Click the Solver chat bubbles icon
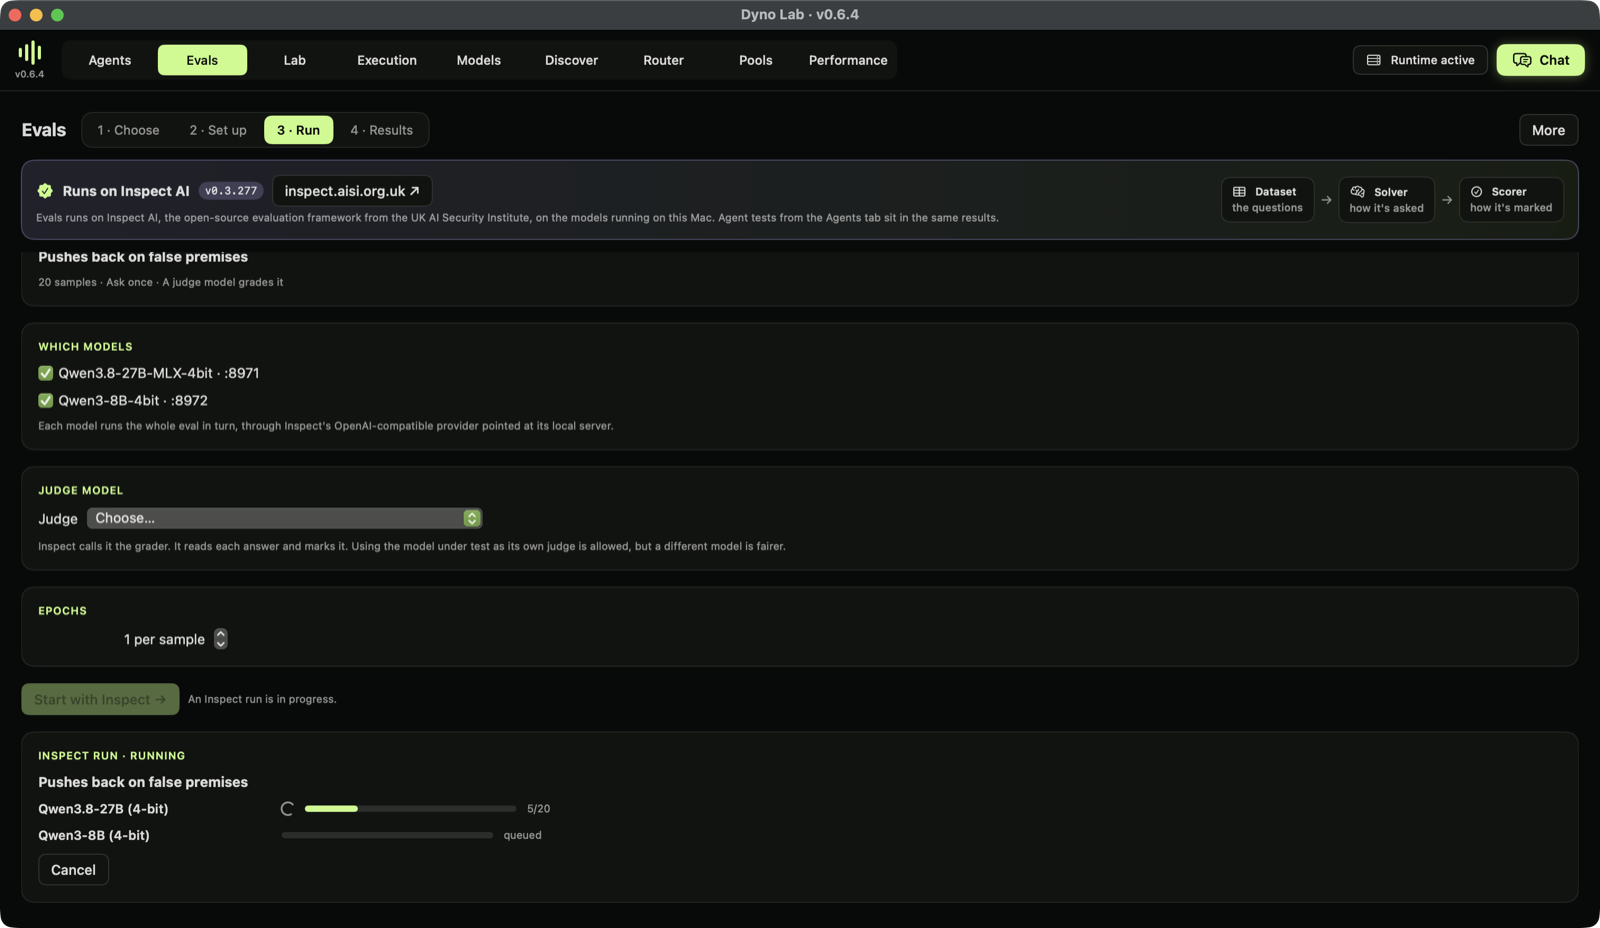The image size is (1600, 928). pyautogui.click(x=1357, y=192)
